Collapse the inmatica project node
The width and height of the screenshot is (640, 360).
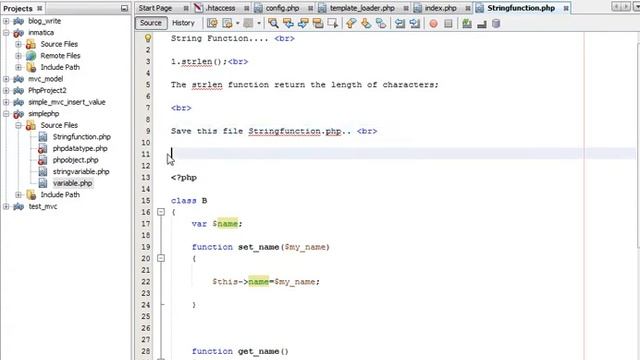[6, 32]
